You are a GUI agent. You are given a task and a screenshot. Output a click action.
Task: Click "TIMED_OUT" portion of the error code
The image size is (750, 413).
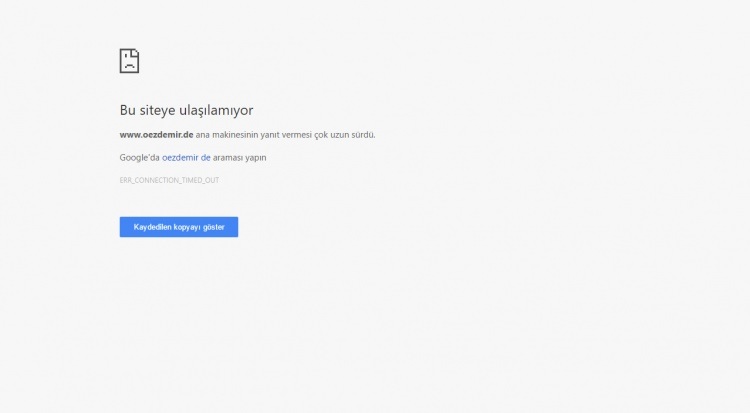(x=199, y=180)
